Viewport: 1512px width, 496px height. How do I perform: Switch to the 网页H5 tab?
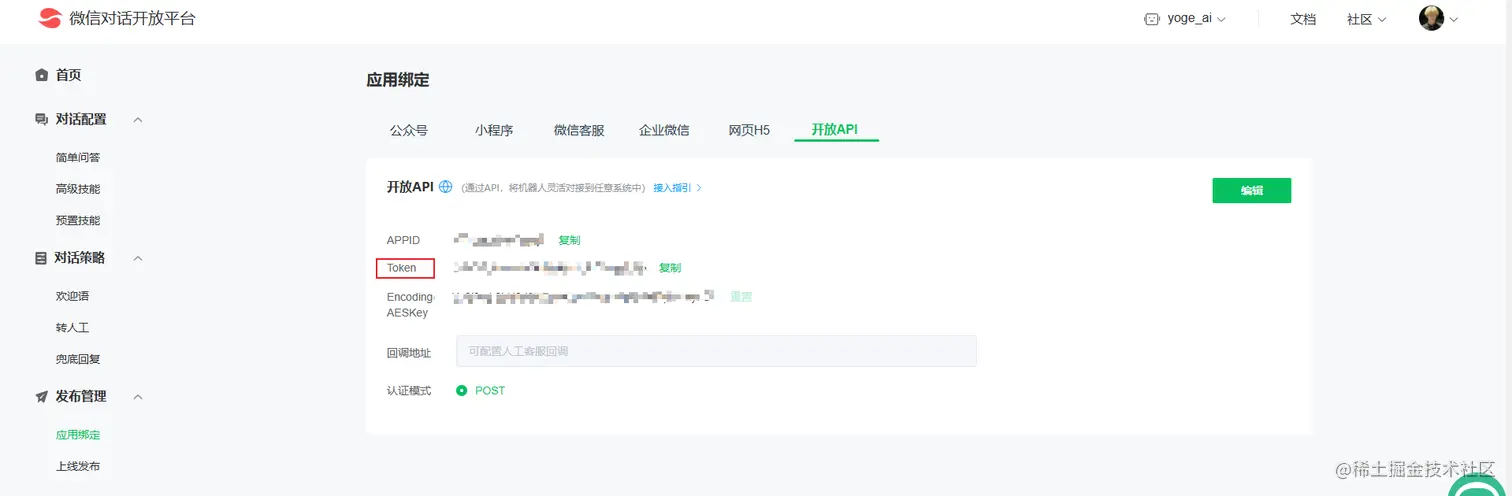(749, 130)
